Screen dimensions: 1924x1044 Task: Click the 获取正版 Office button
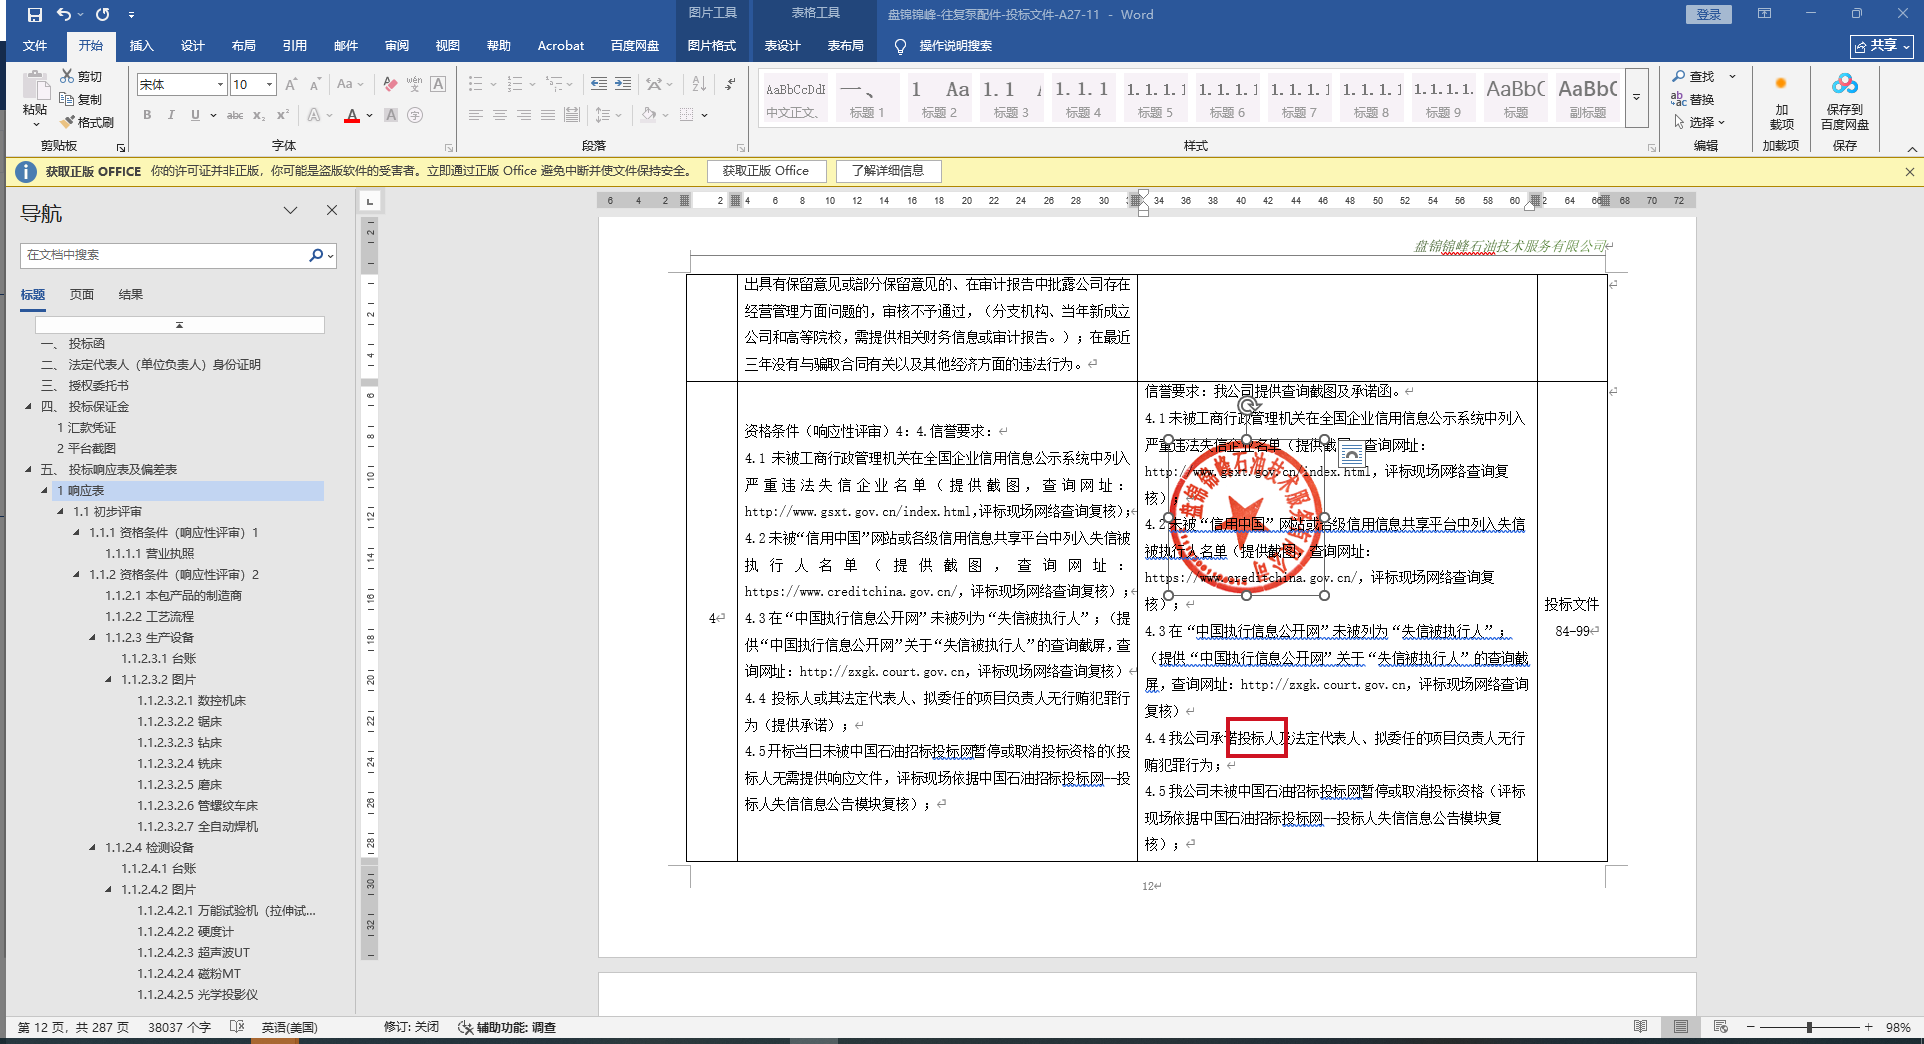(765, 171)
